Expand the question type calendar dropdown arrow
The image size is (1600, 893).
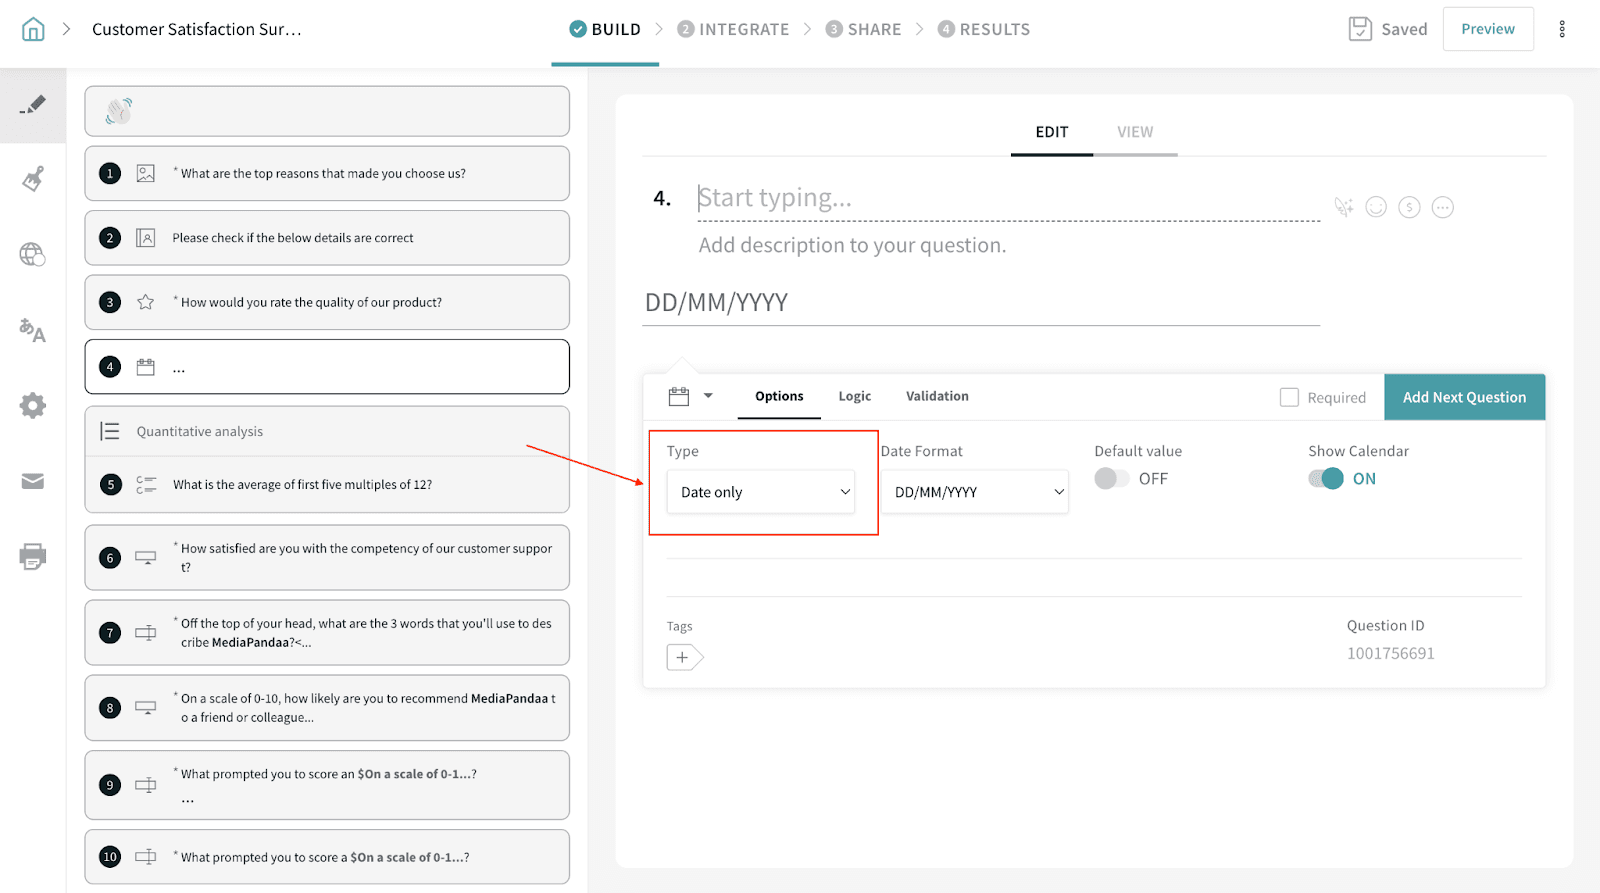(708, 396)
